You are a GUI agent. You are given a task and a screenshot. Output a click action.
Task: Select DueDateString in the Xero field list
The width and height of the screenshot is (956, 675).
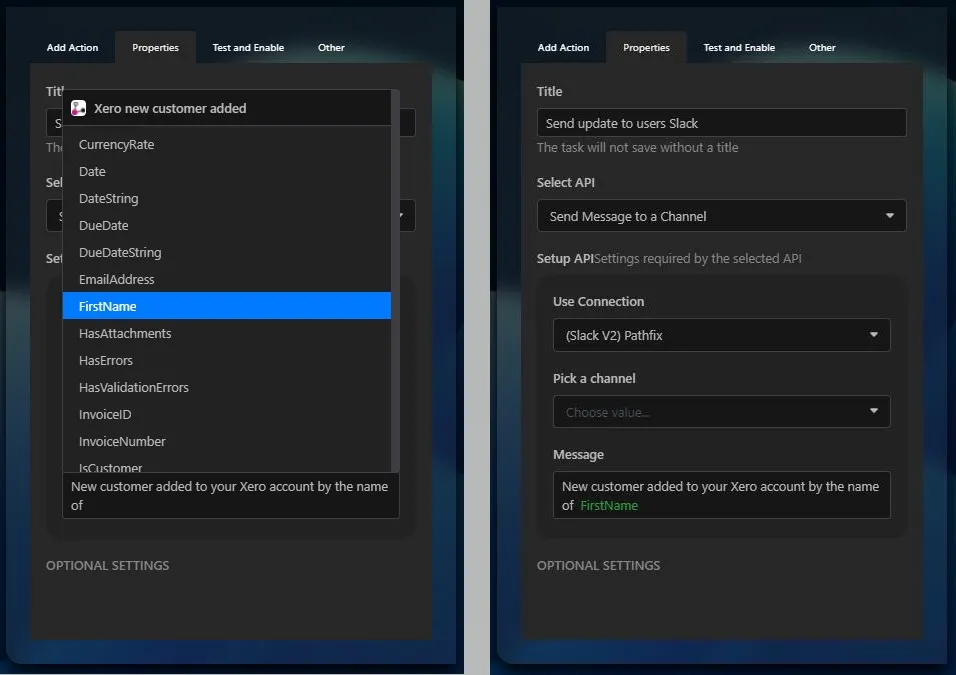227,252
